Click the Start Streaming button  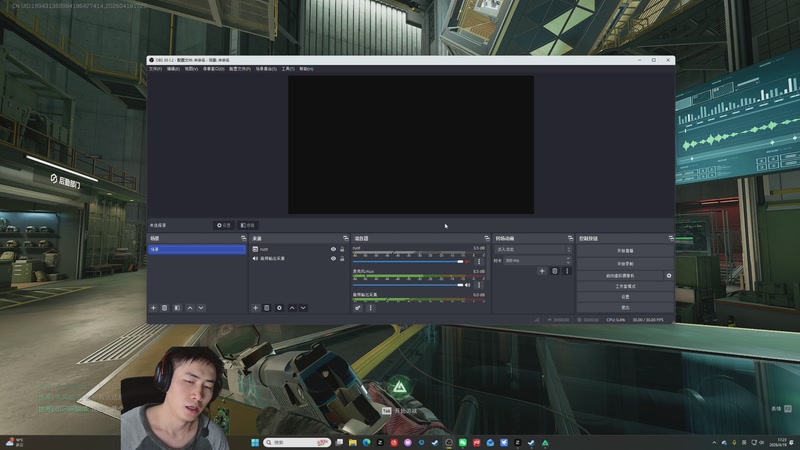[625, 249]
